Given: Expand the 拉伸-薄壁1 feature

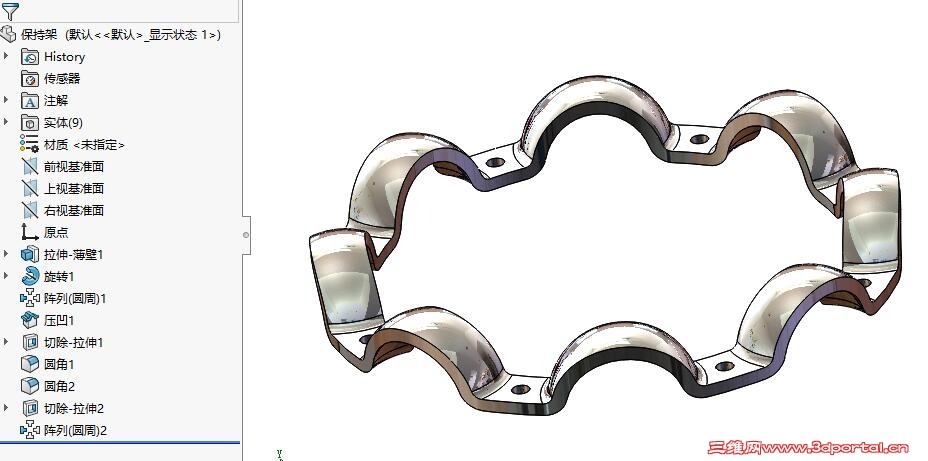Looking at the screenshot, I should (7, 254).
